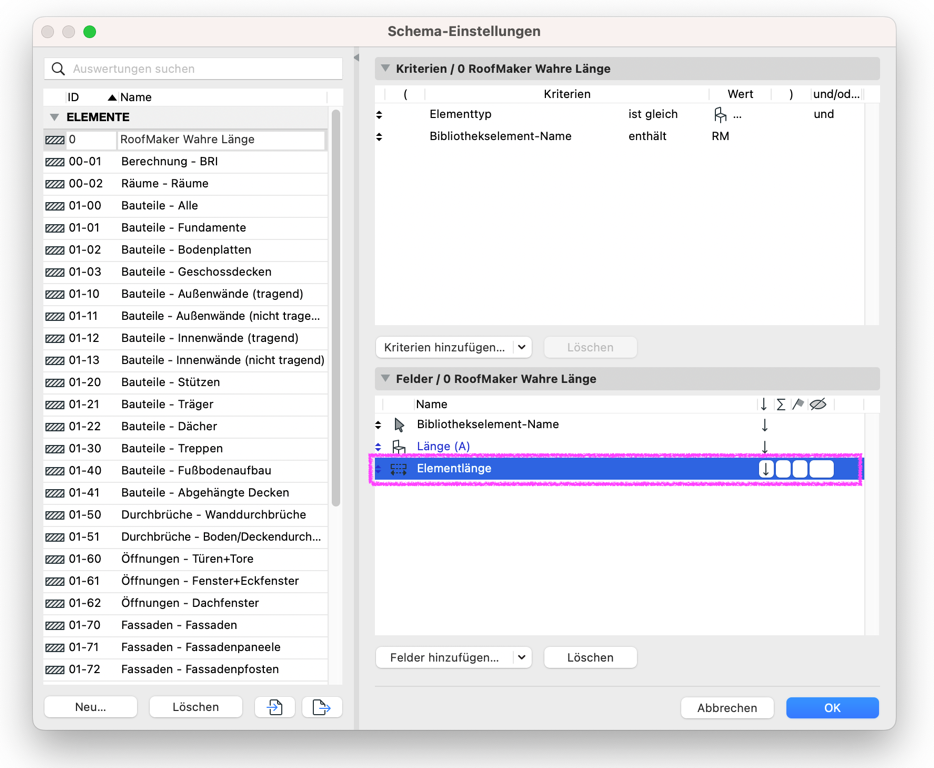The width and height of the screenshot is (934, 768).
Task: Click the Name column header in Felder
Action: tap(432, 405)
